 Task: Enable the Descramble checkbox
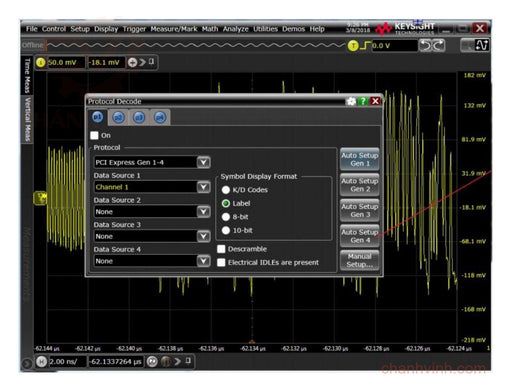[x=221, y=249]
